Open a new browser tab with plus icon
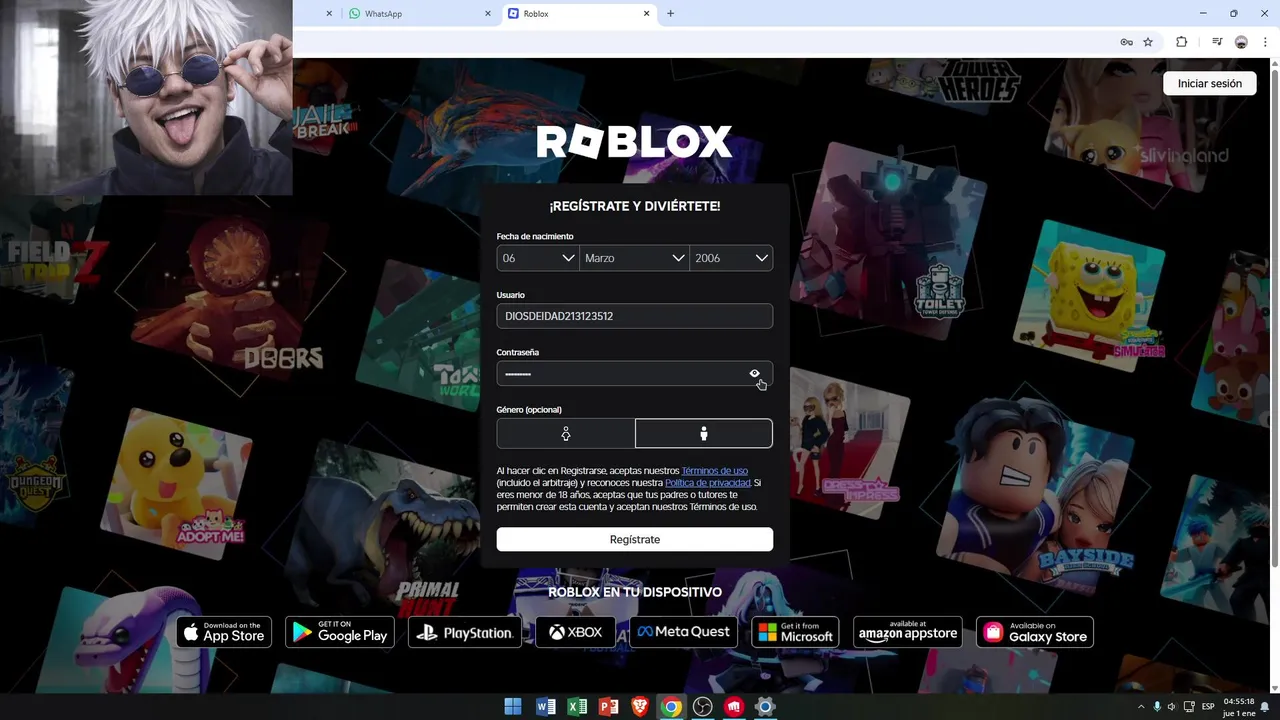 click(670, 14)
